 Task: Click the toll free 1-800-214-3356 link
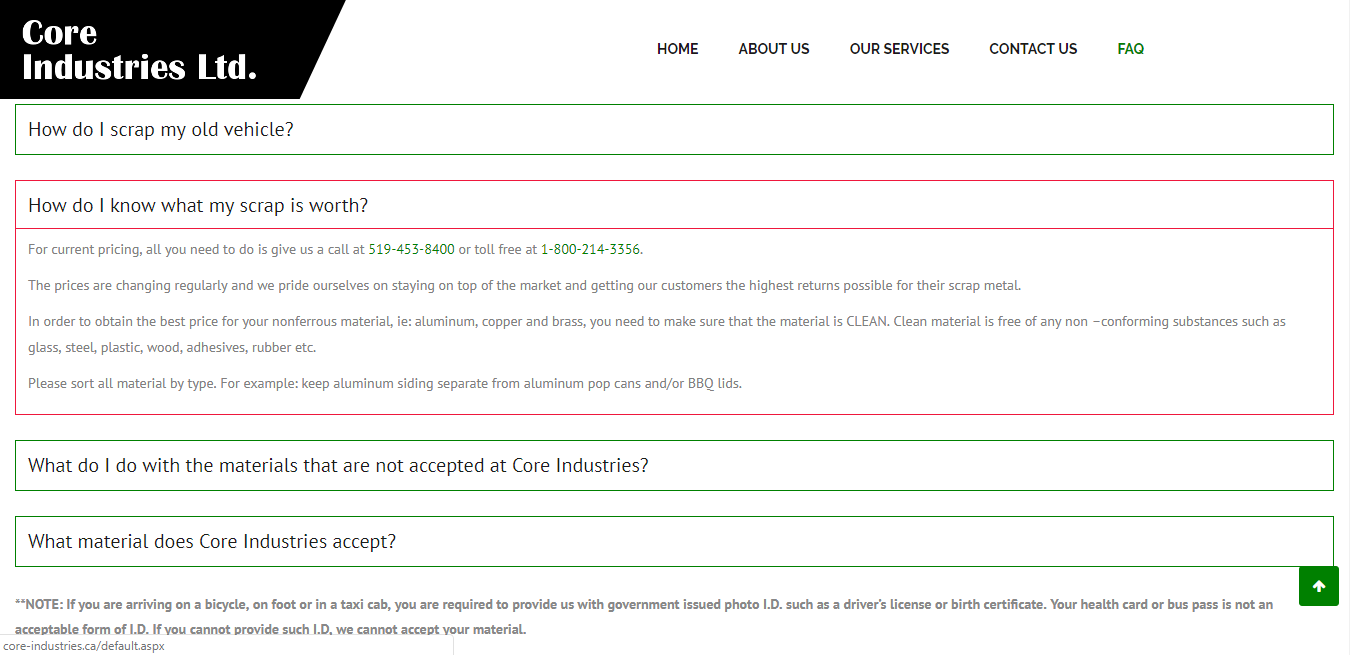(x=590, y=249)
